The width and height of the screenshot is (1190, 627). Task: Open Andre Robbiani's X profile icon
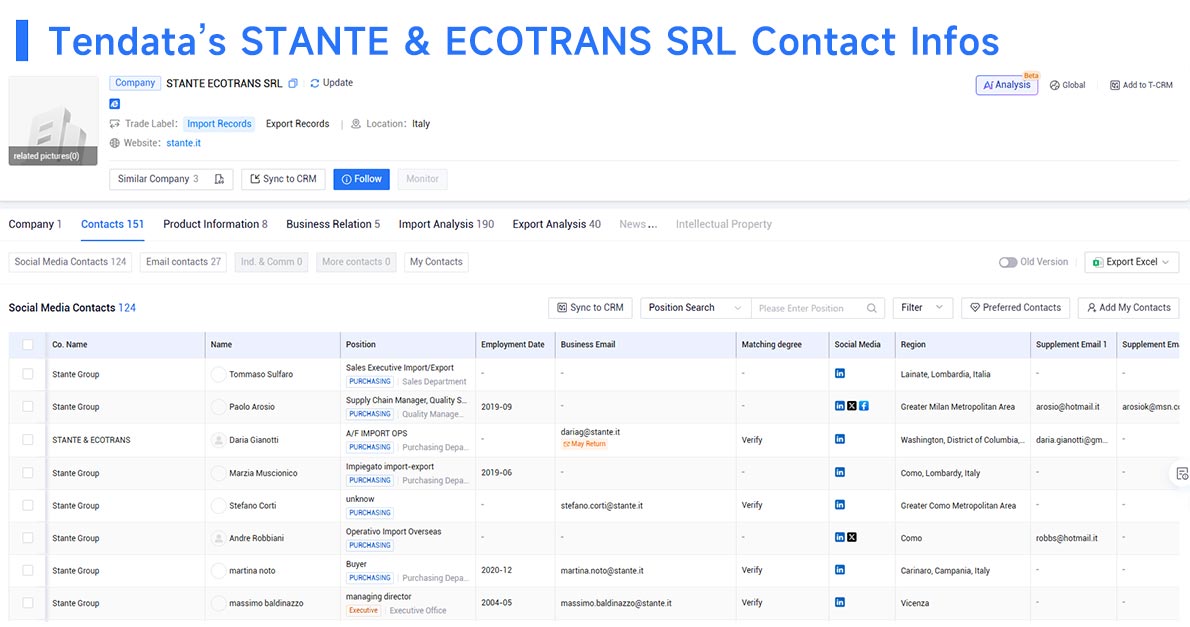[852, 537]
